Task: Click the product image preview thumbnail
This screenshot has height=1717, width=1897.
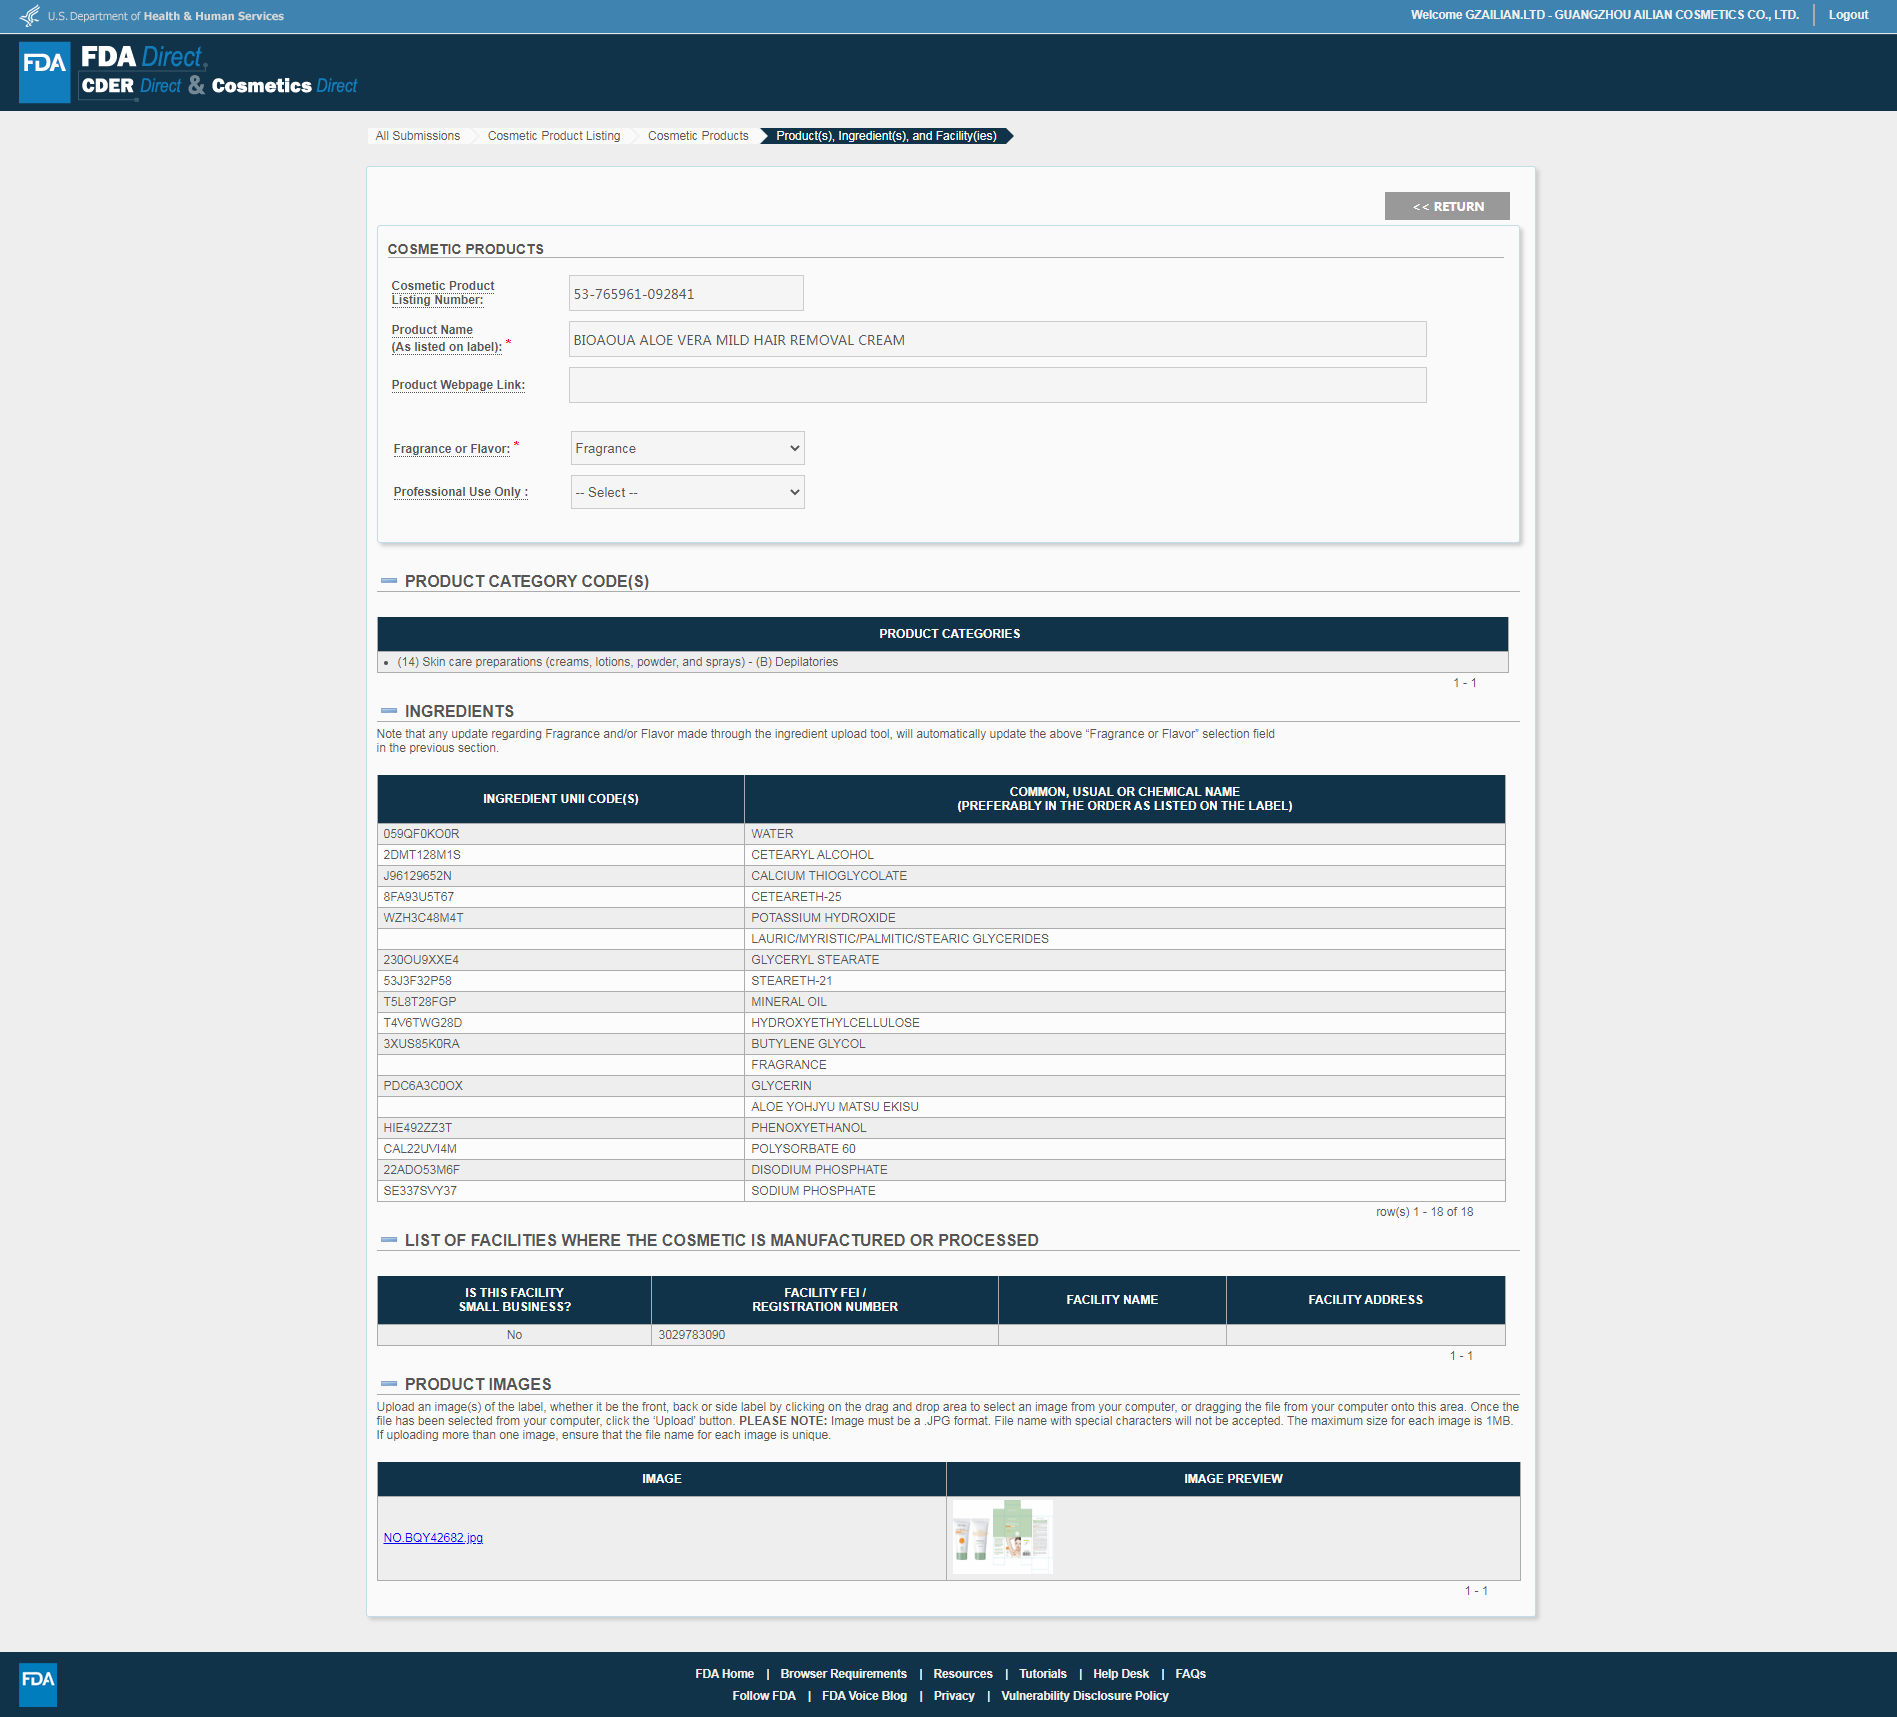Action: click(x=1002, y=1537)
